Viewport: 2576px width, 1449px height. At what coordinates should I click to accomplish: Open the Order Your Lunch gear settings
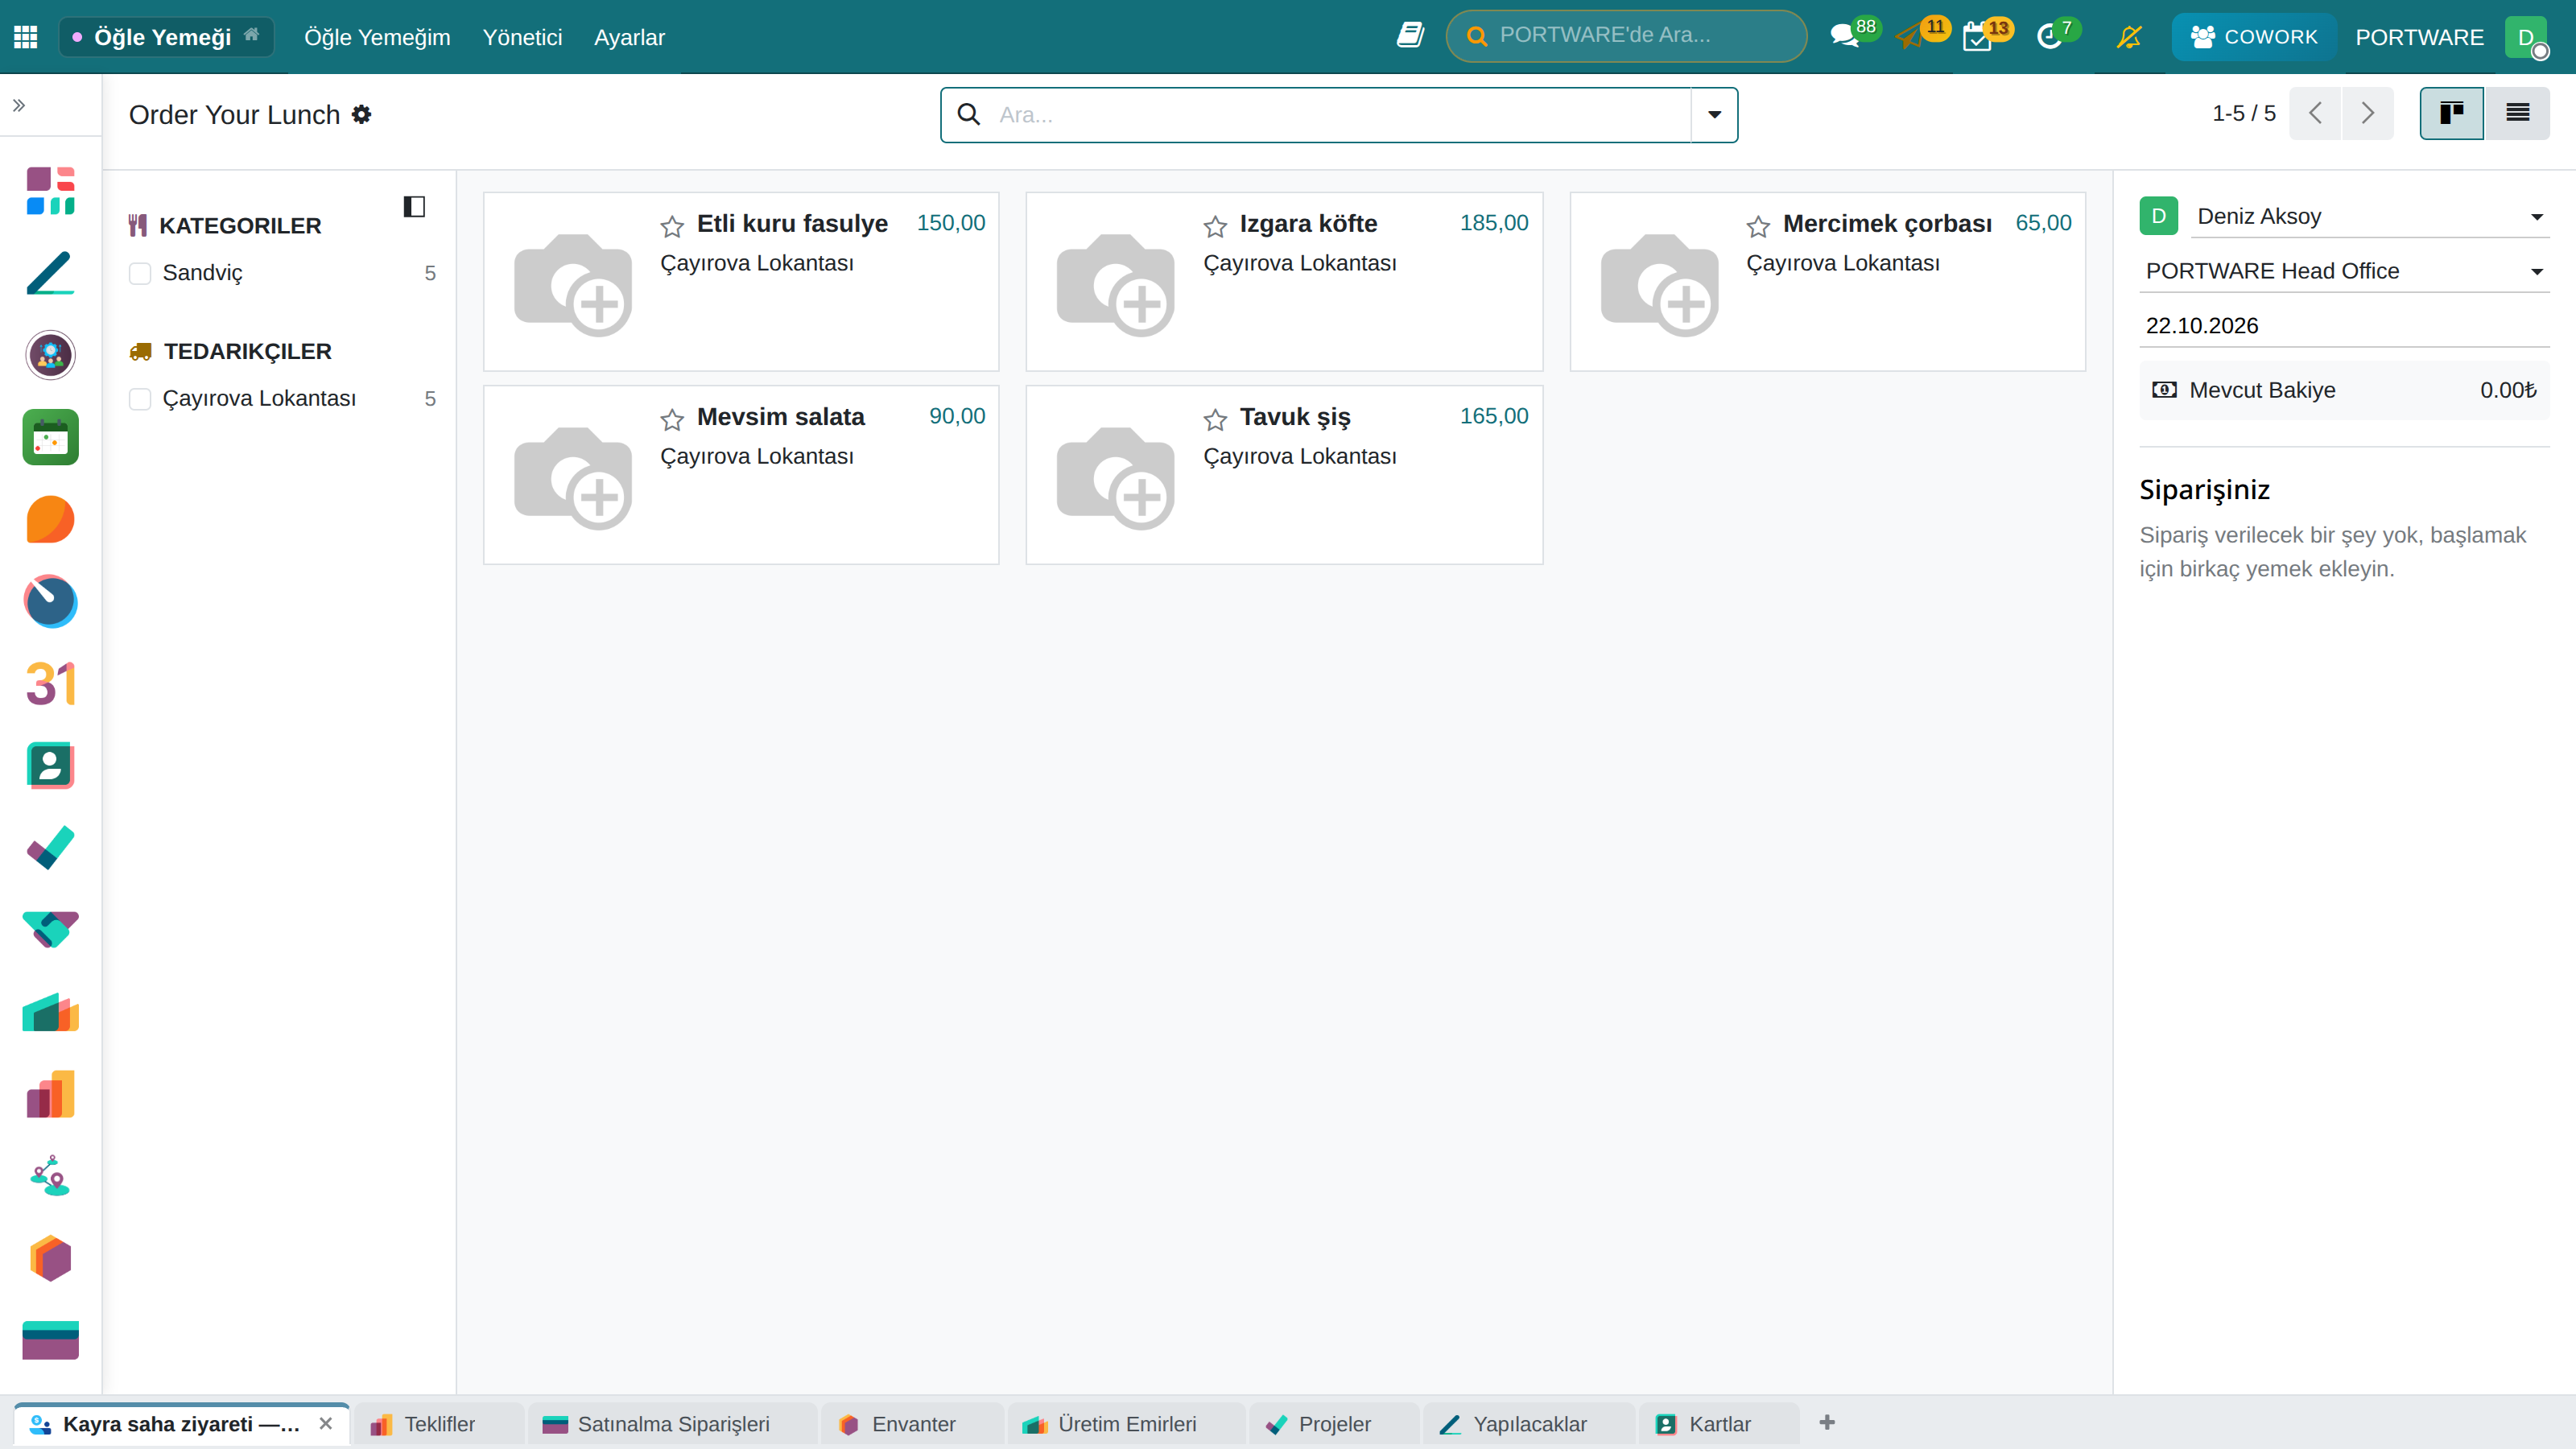pos(361,114)
